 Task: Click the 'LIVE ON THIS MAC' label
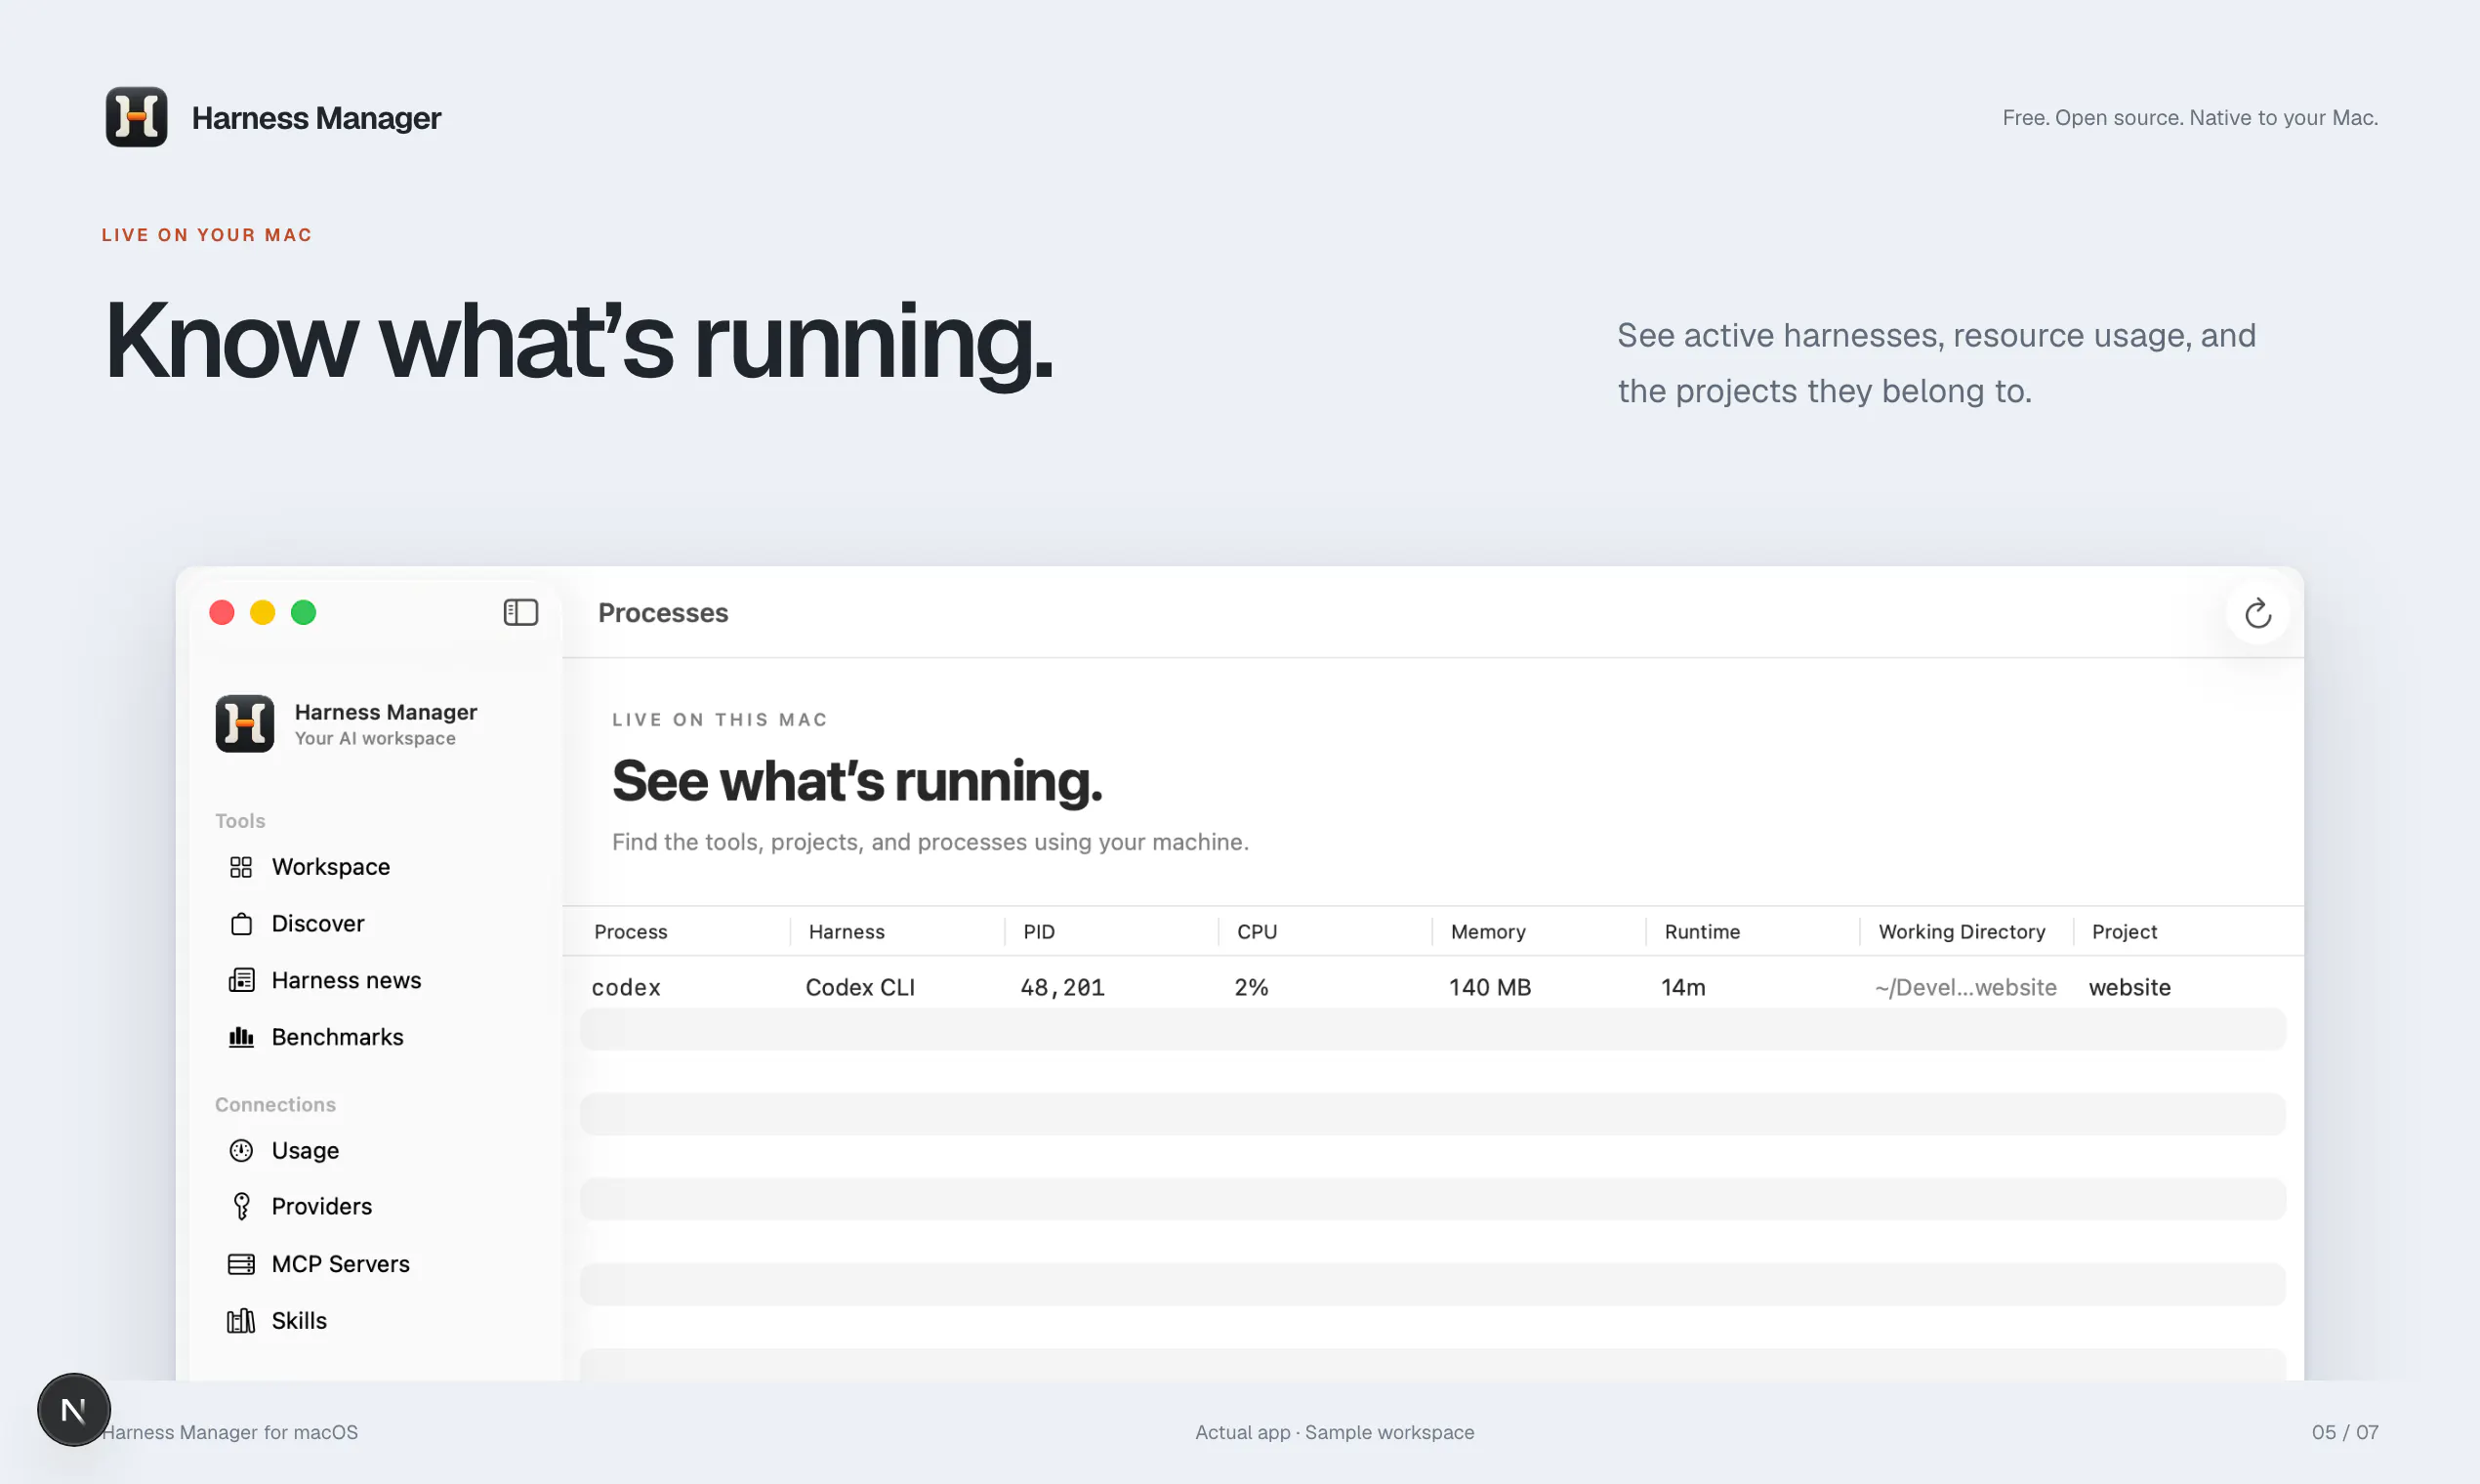(720, 720)
